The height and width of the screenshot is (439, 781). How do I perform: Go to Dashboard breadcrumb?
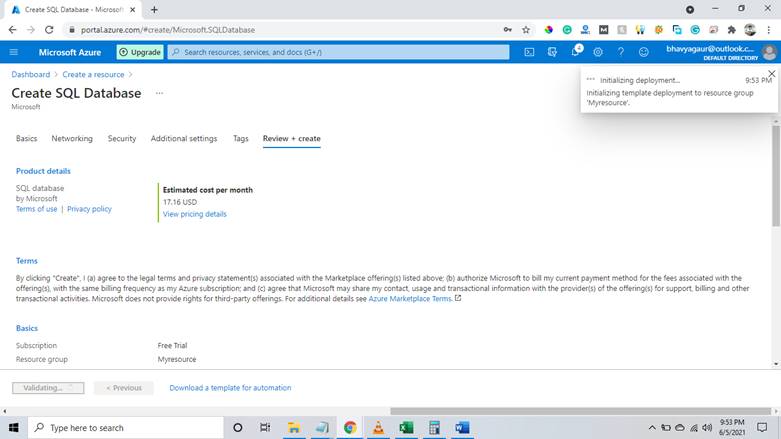(31, 74)
